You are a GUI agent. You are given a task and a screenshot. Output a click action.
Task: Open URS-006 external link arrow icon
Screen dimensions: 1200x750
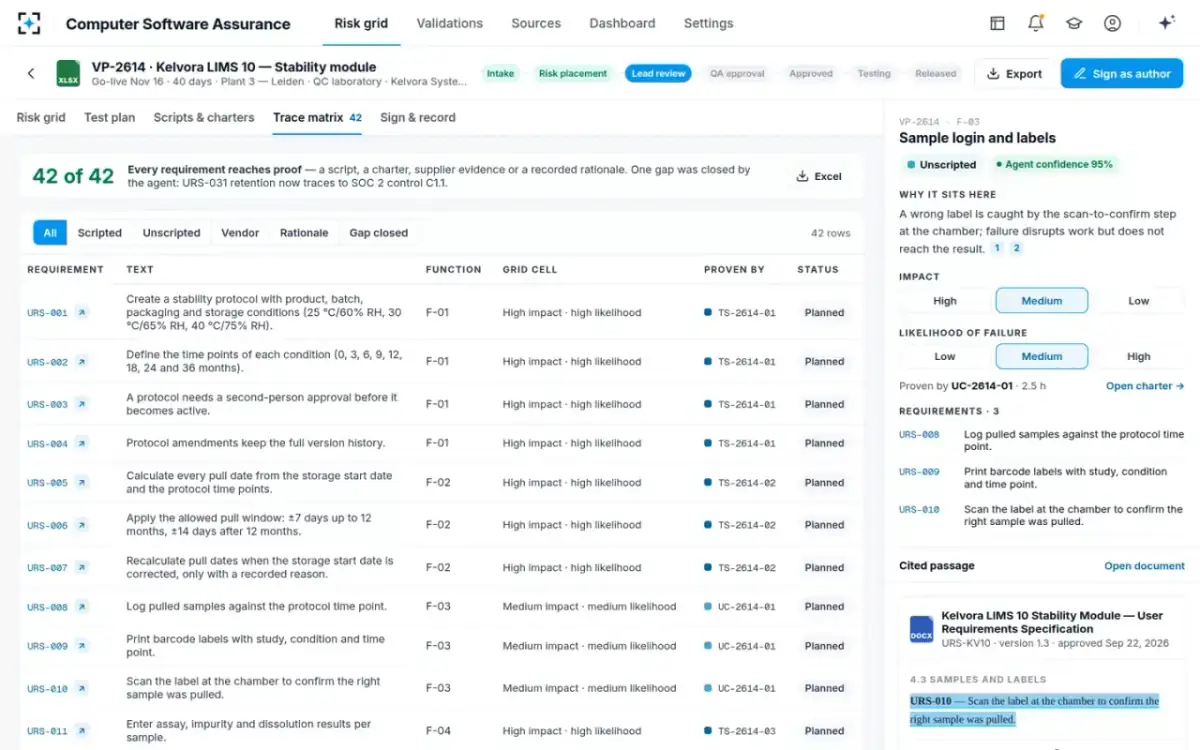tap(82, 525)
